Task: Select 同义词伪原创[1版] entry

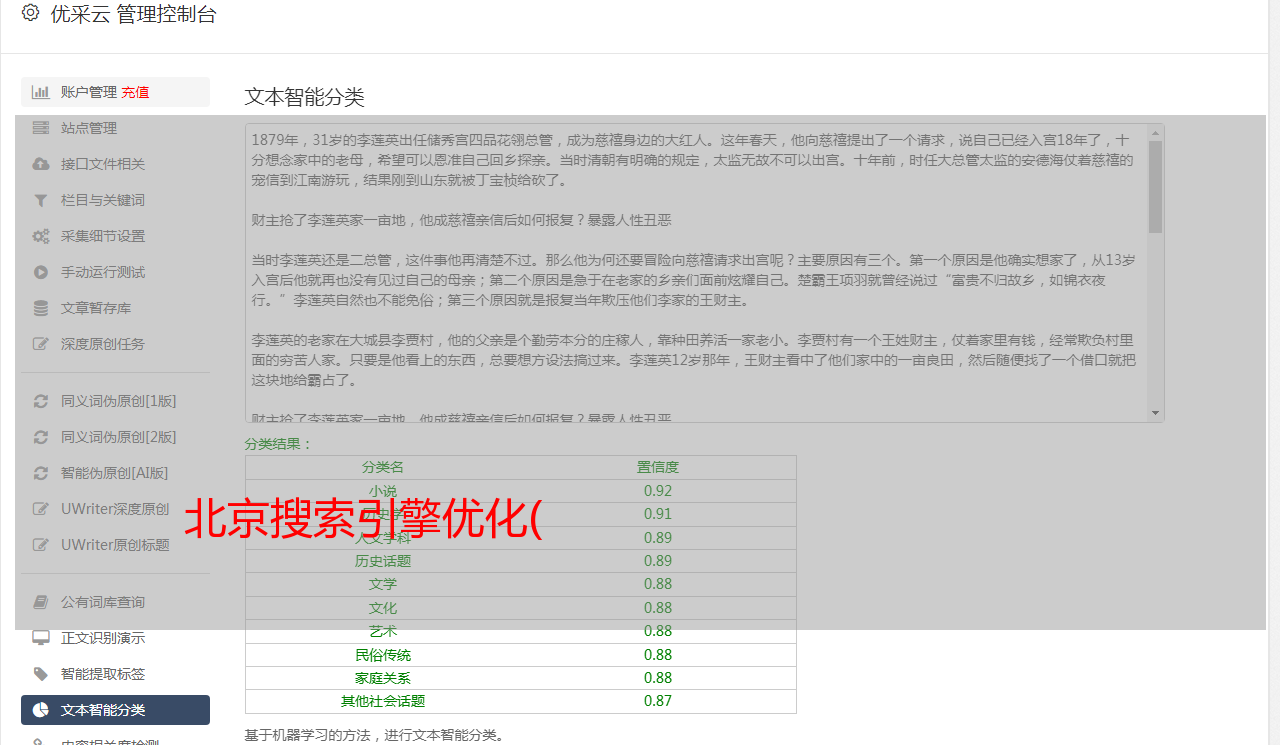Action: [x=115, y=401]
